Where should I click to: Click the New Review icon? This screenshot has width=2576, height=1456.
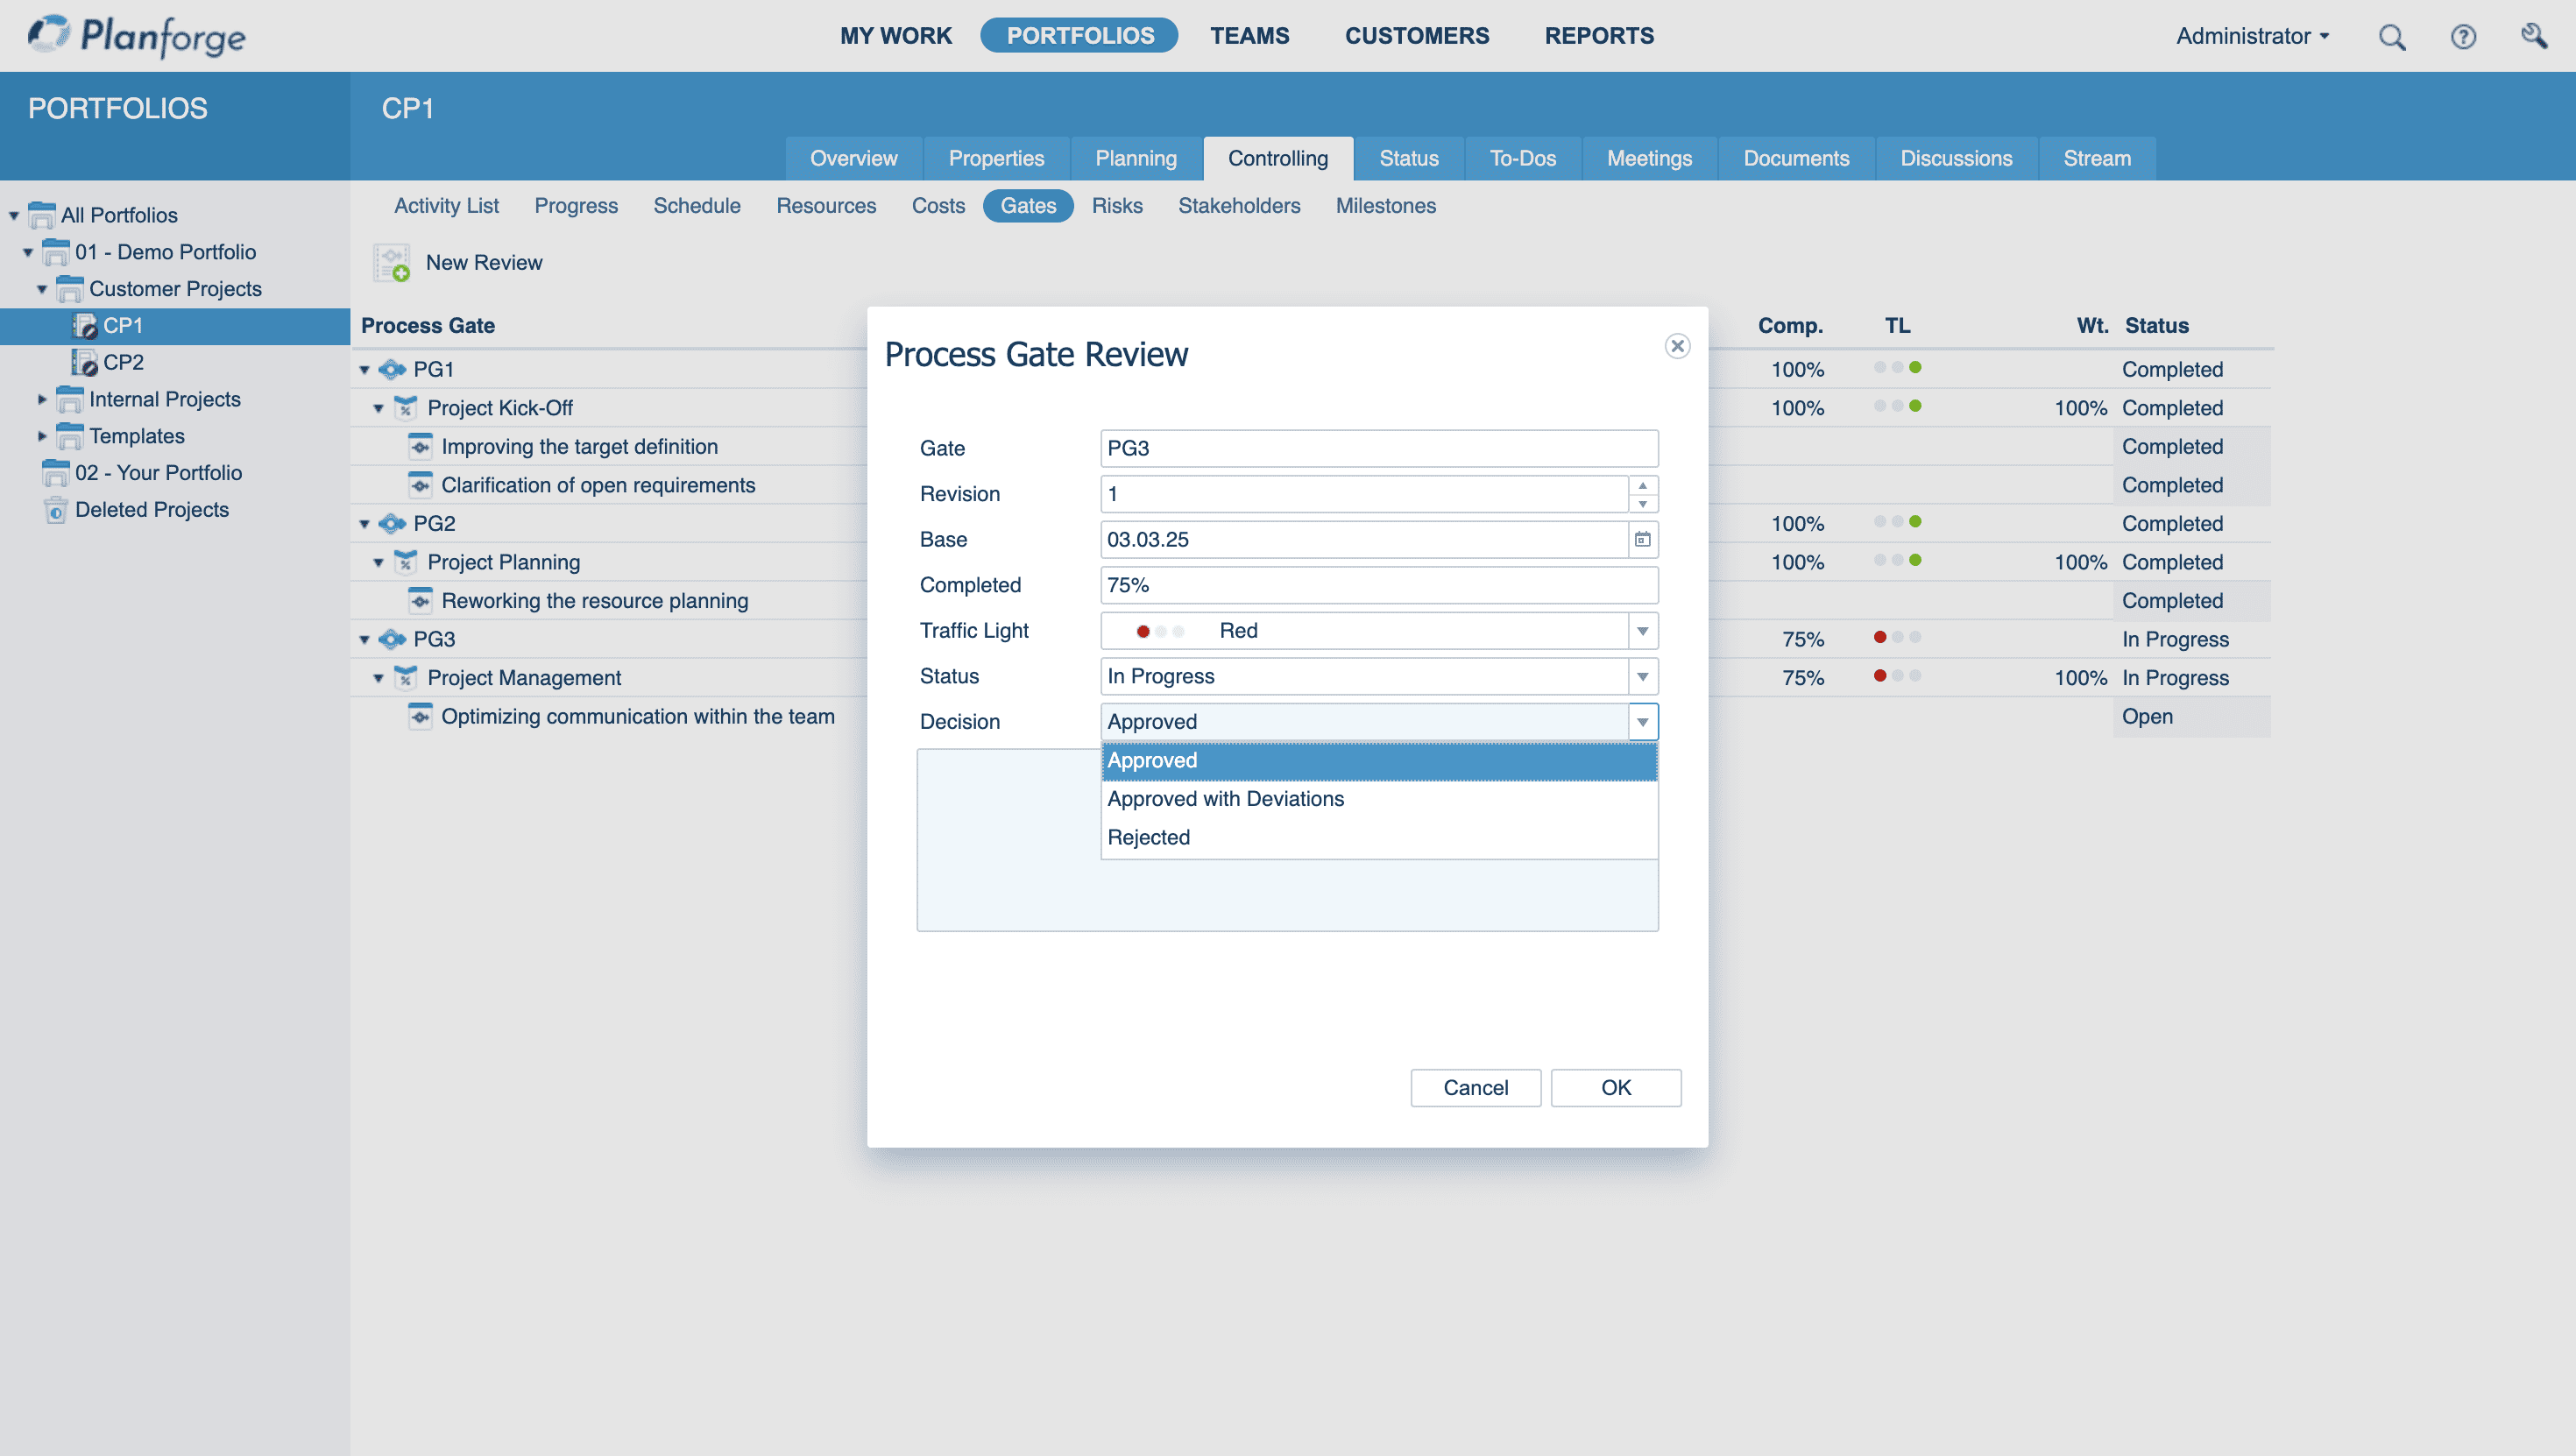[392, 263]
